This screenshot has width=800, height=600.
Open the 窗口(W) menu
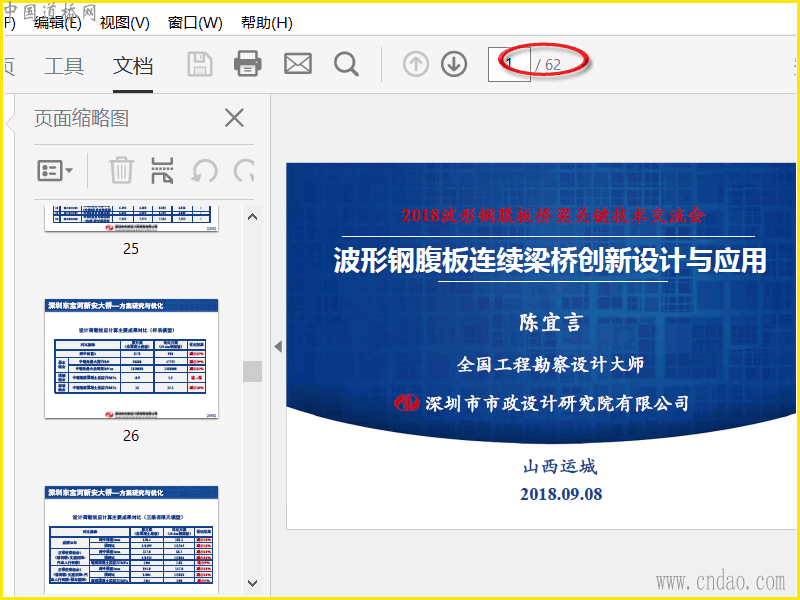(195, 23)
